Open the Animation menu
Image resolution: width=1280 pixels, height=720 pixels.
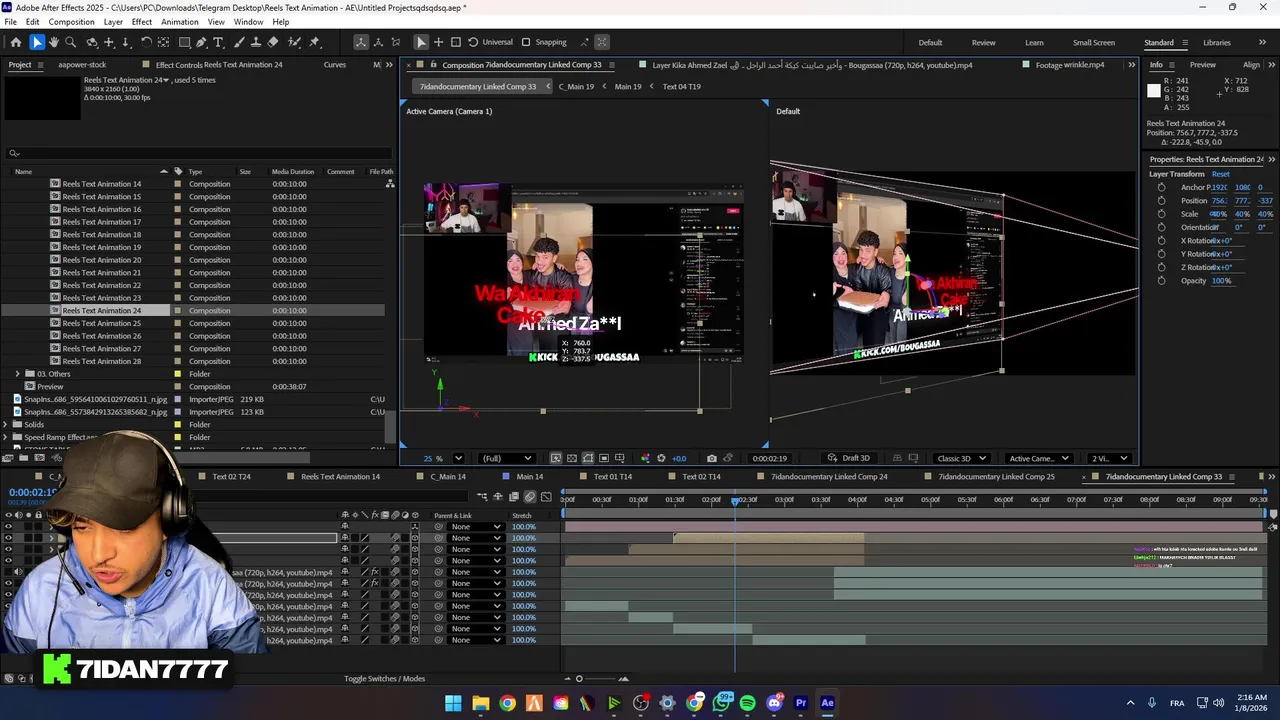tap(179, 22)
